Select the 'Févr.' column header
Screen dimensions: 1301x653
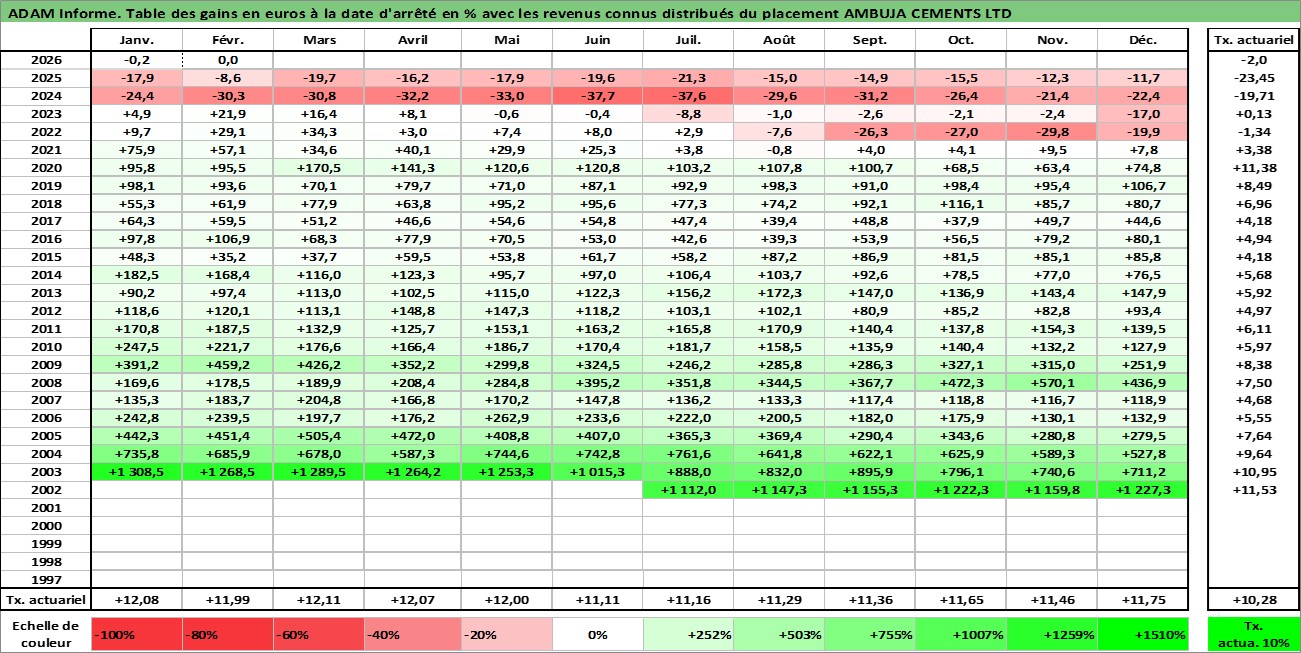tap(227, 40)
